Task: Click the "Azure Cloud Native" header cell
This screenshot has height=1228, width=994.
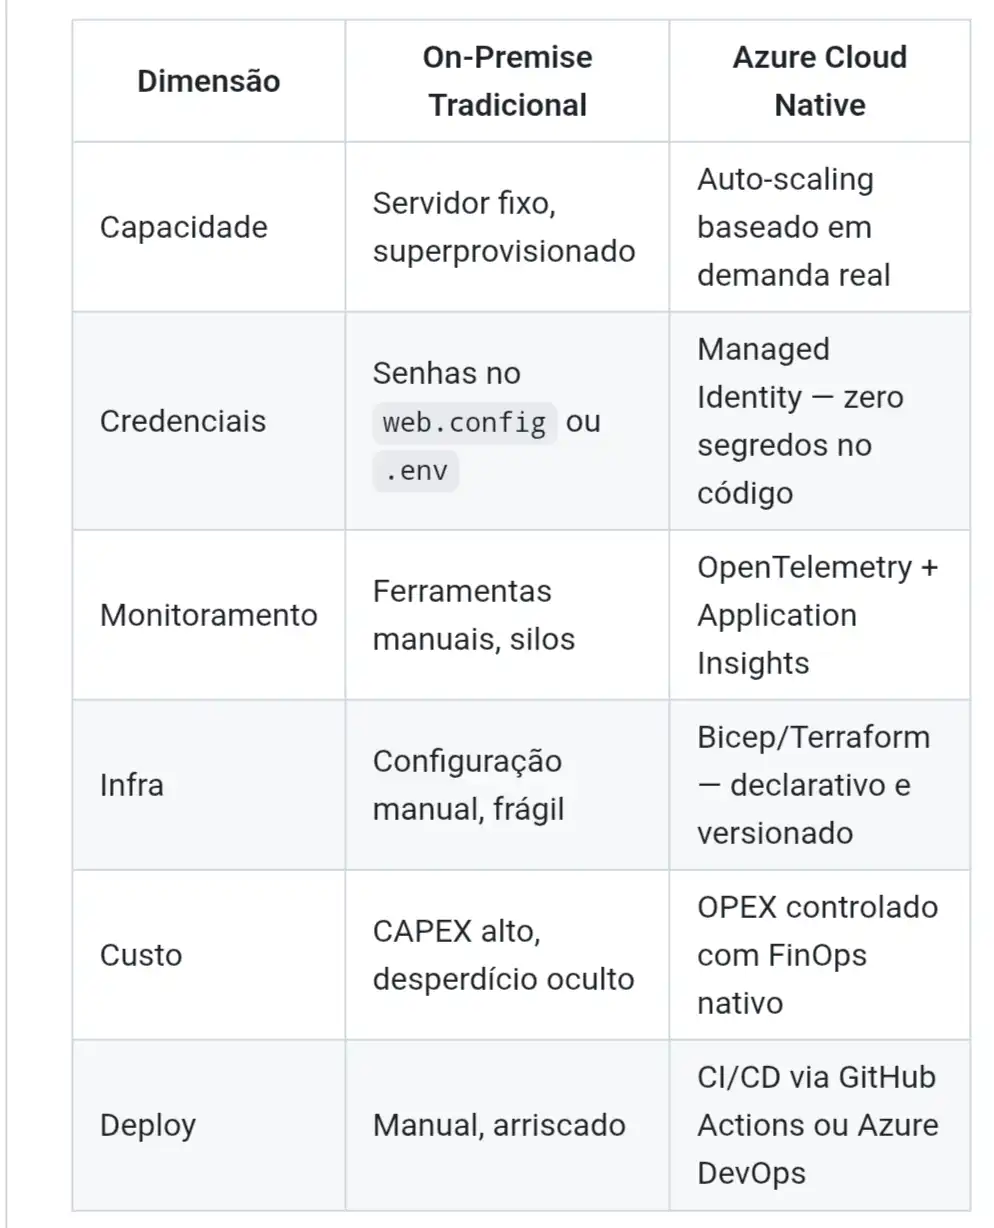Action: coord(819,81)
